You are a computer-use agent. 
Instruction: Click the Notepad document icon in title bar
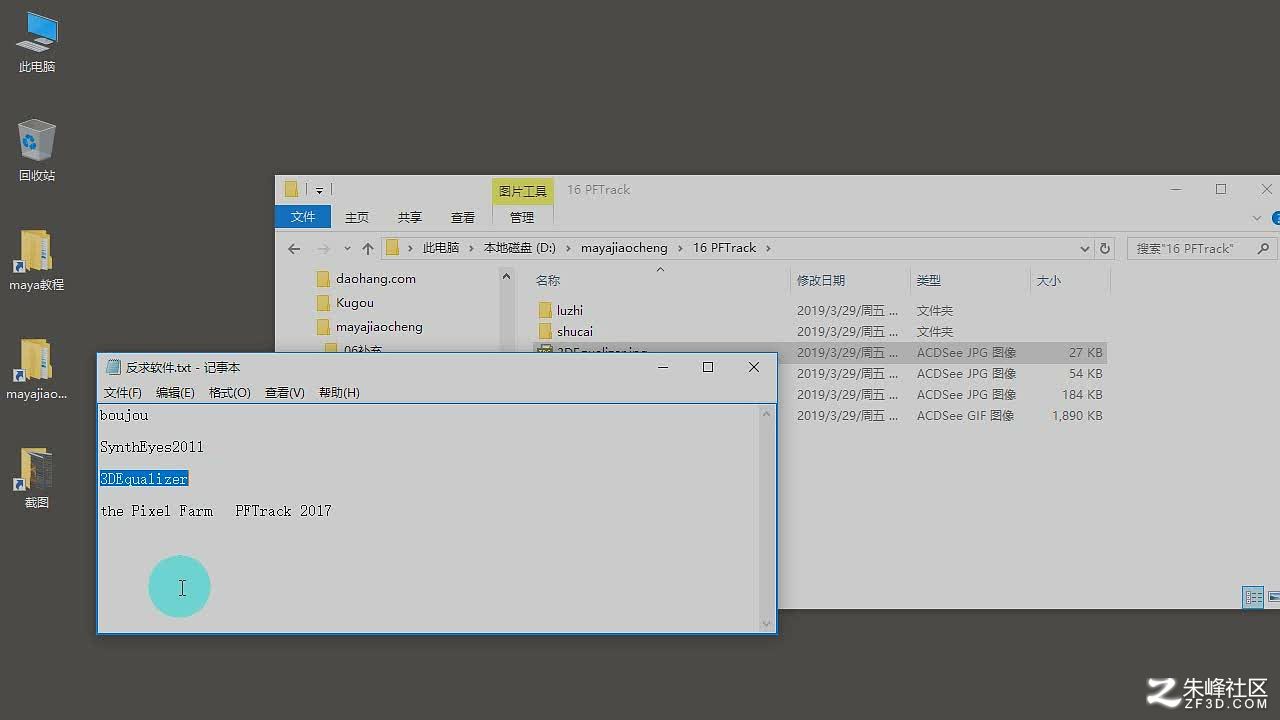point(113,367)
